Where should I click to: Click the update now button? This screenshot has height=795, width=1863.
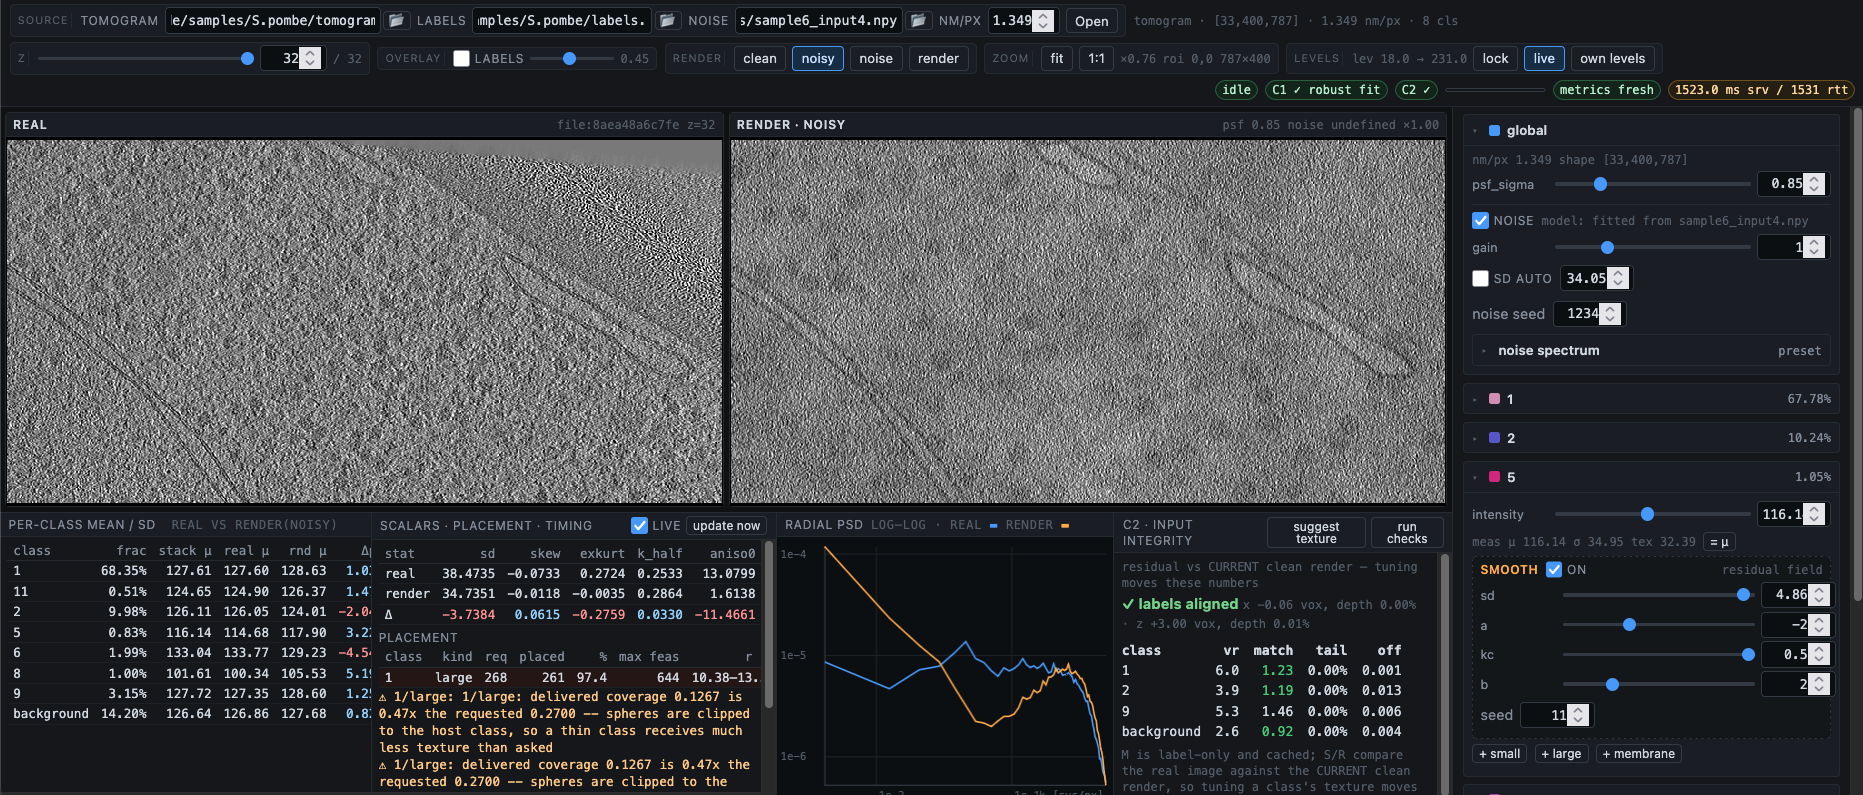click(x=726, y=526)
